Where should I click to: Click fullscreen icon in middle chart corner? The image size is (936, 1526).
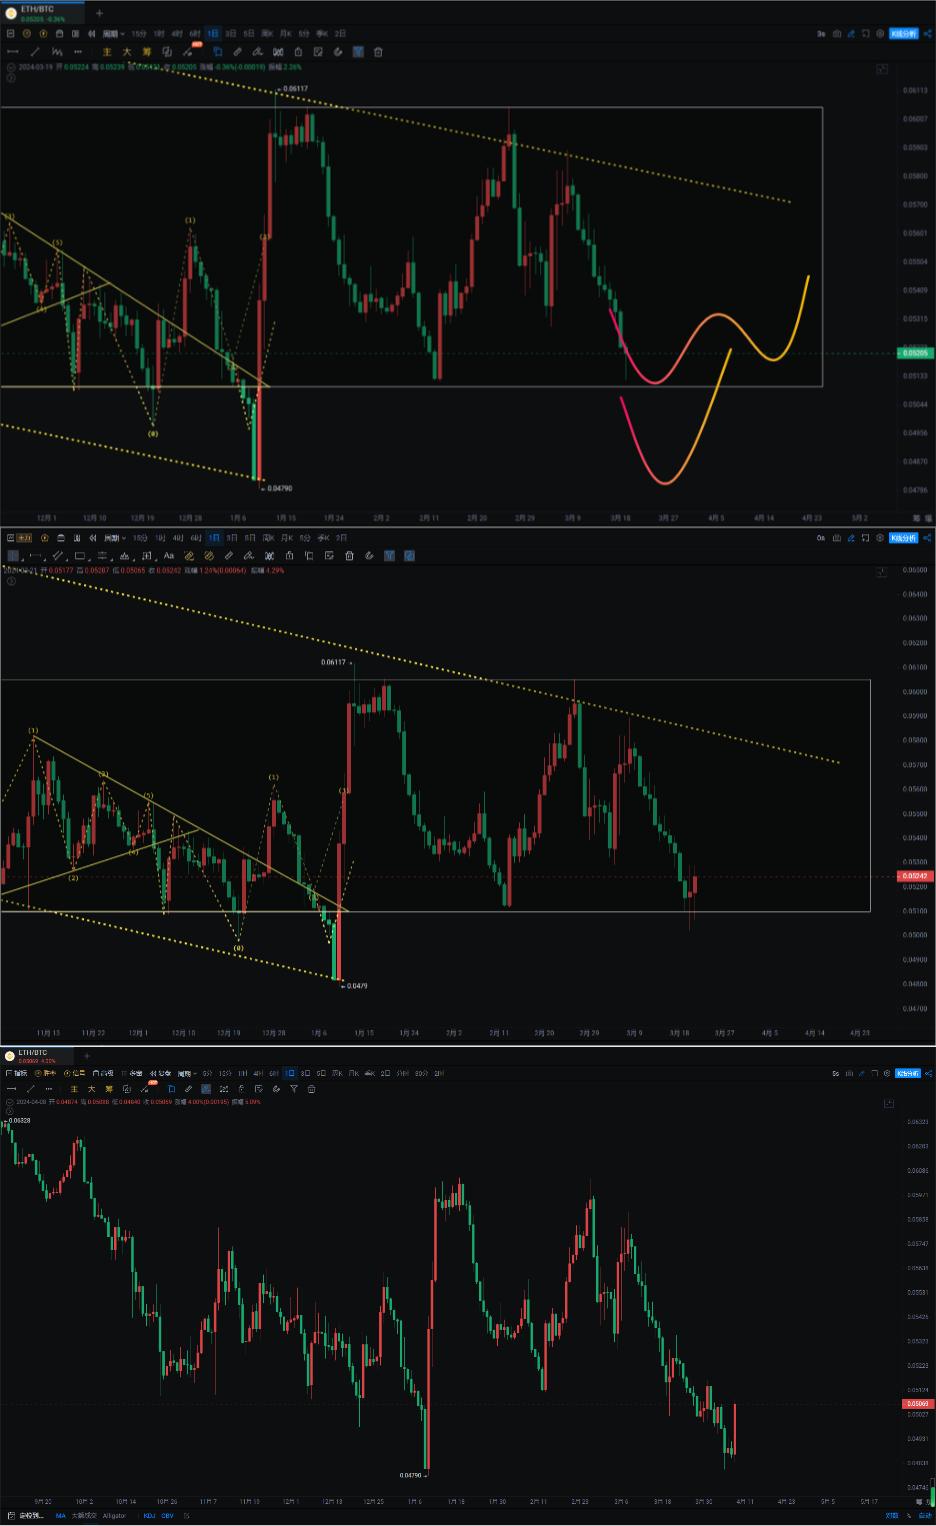(x=882, y=573)
